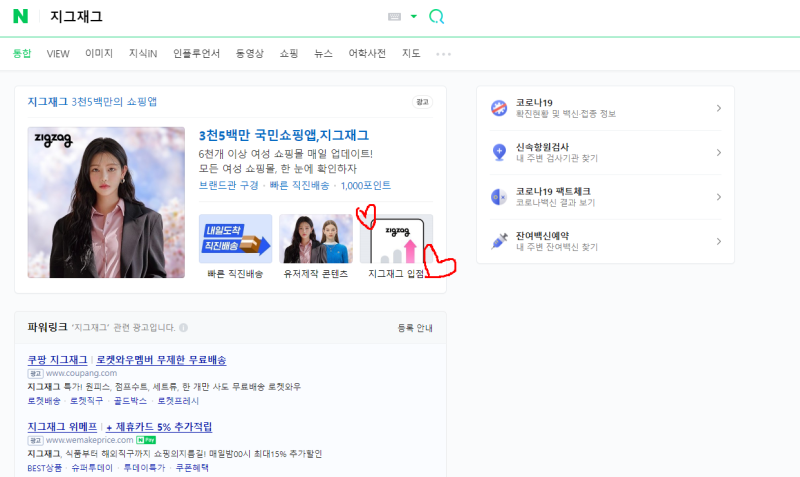800x477 pixels.
Task: Follow the 골드박스 sublink
Action: click(x=130, y=401)
